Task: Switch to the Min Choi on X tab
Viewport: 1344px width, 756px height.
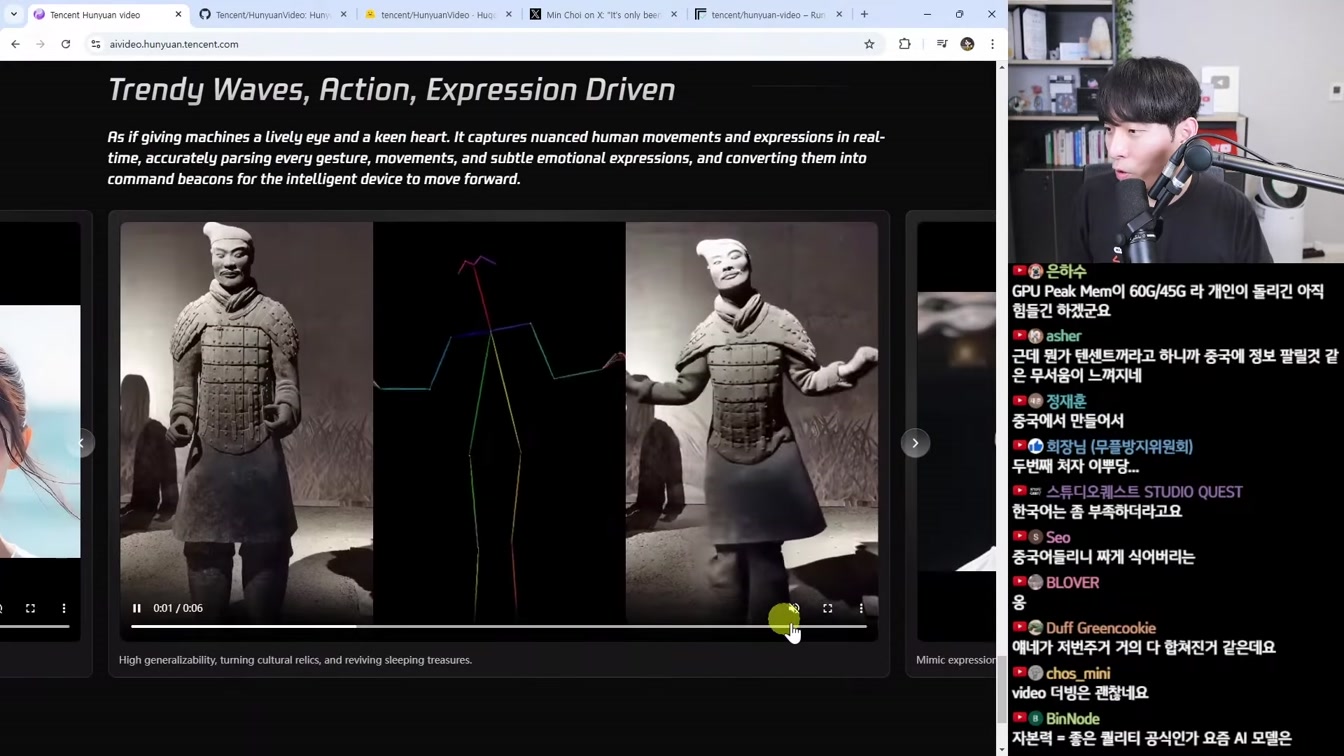Action: 603,15
